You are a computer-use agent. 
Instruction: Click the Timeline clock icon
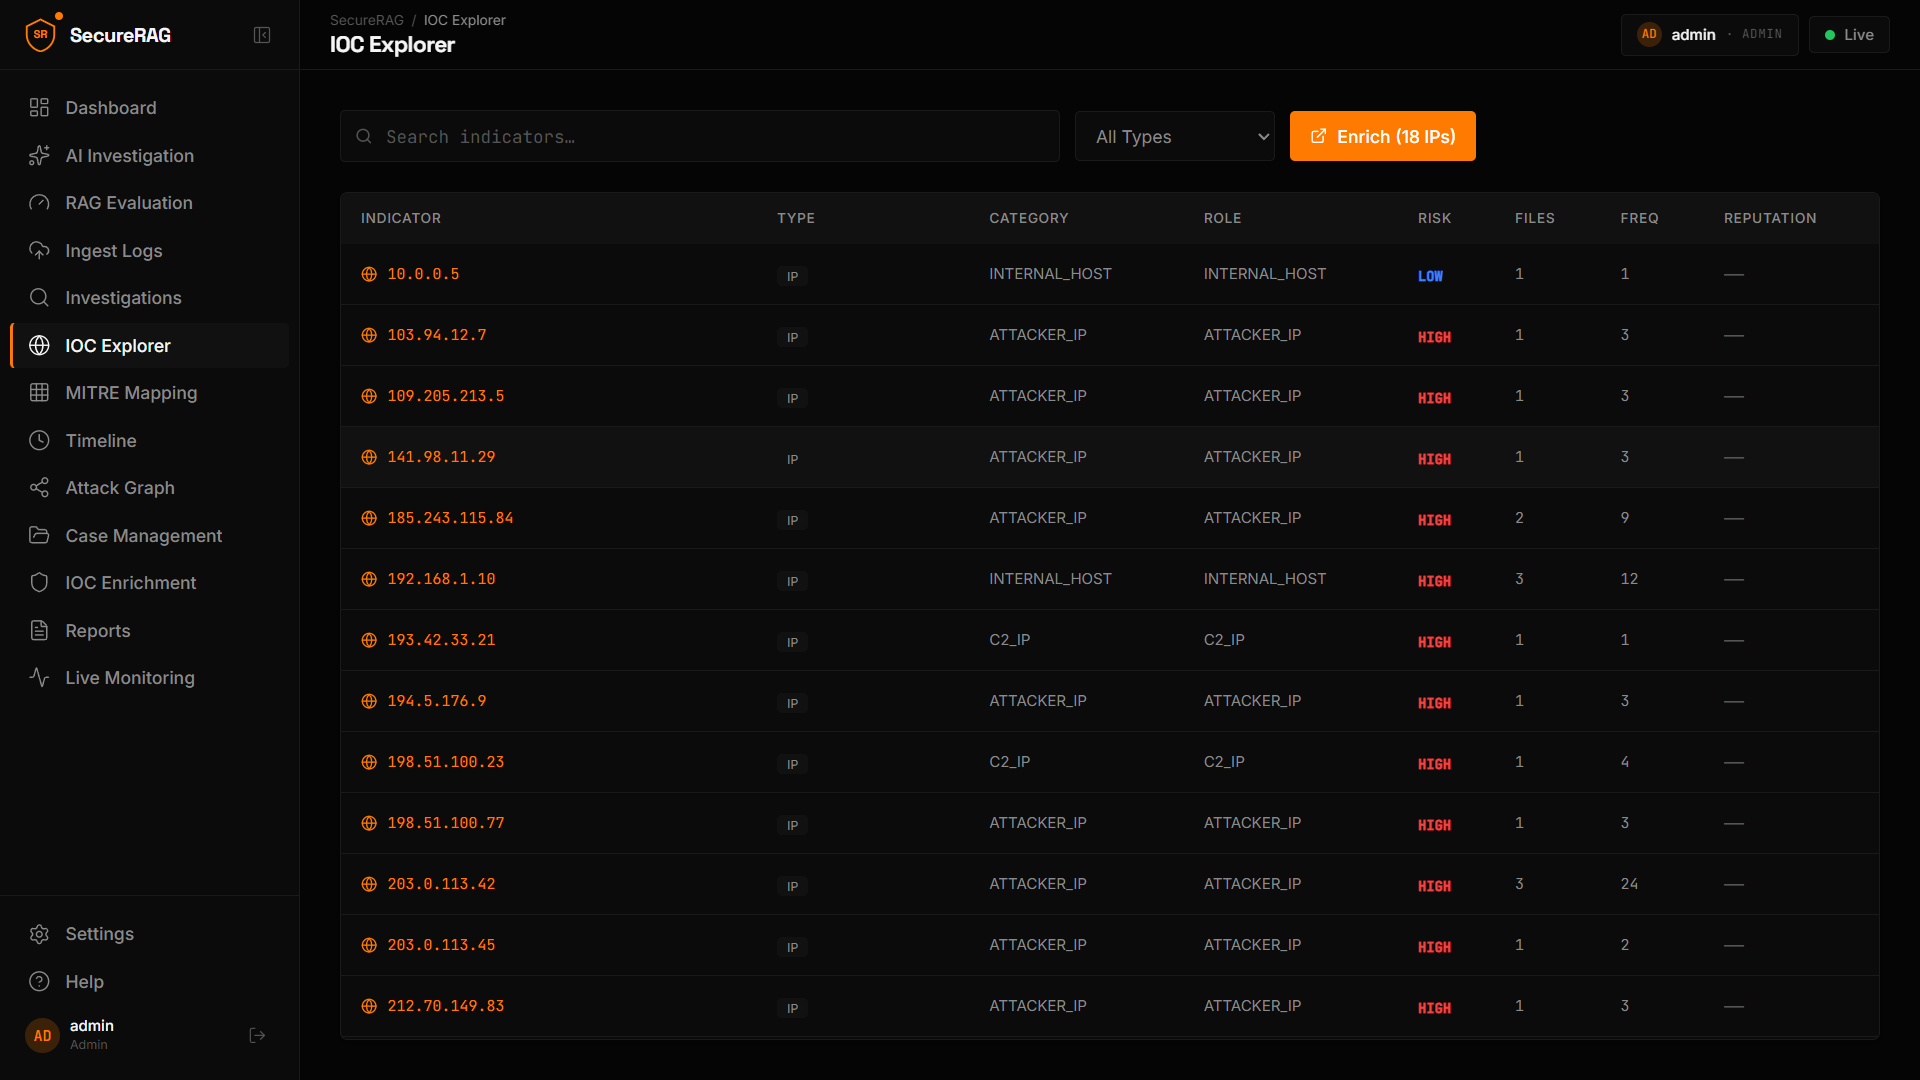click(39, 441)
